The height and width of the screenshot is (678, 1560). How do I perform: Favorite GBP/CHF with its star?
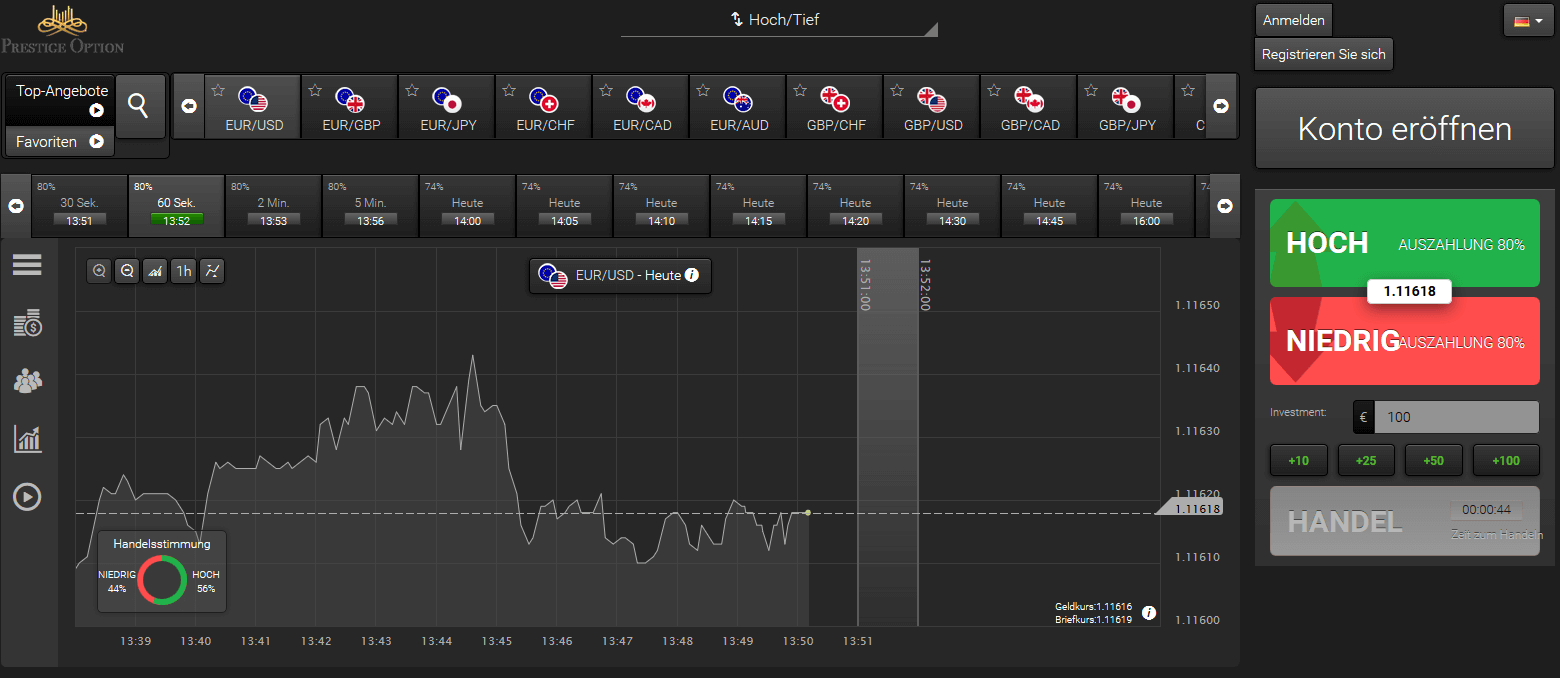799,90
